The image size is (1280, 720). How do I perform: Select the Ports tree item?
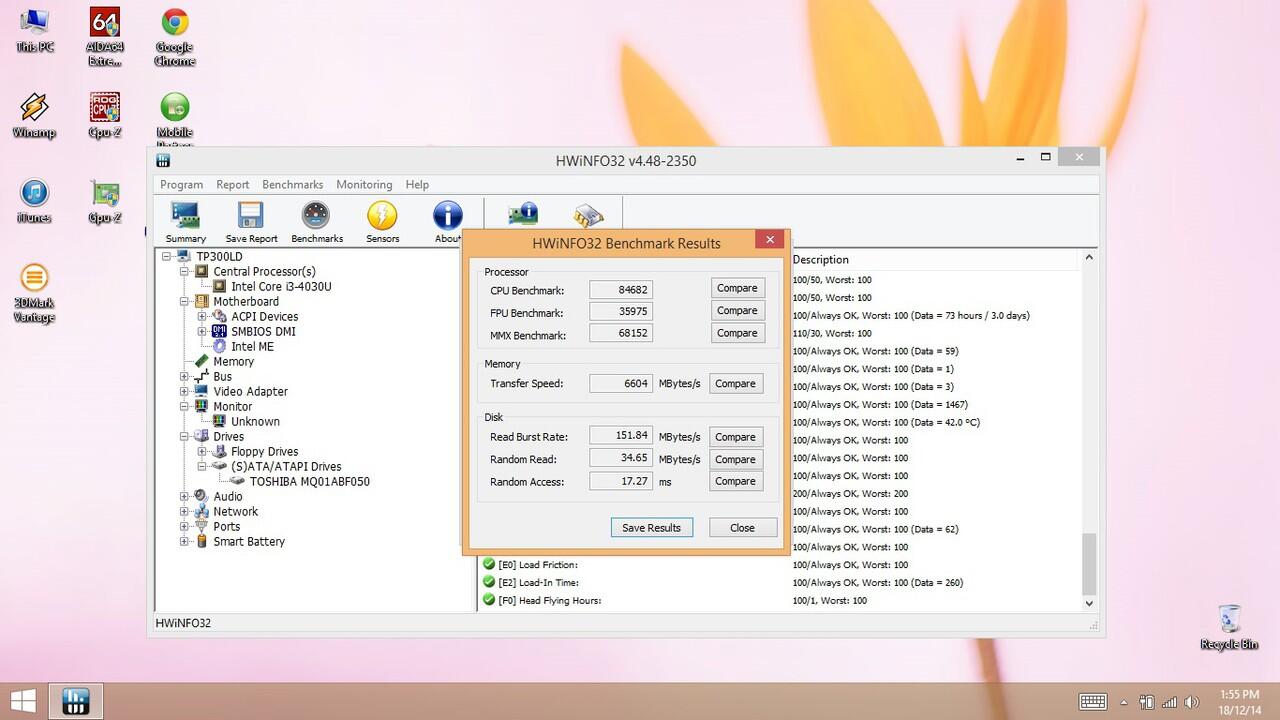click(227, 527)
